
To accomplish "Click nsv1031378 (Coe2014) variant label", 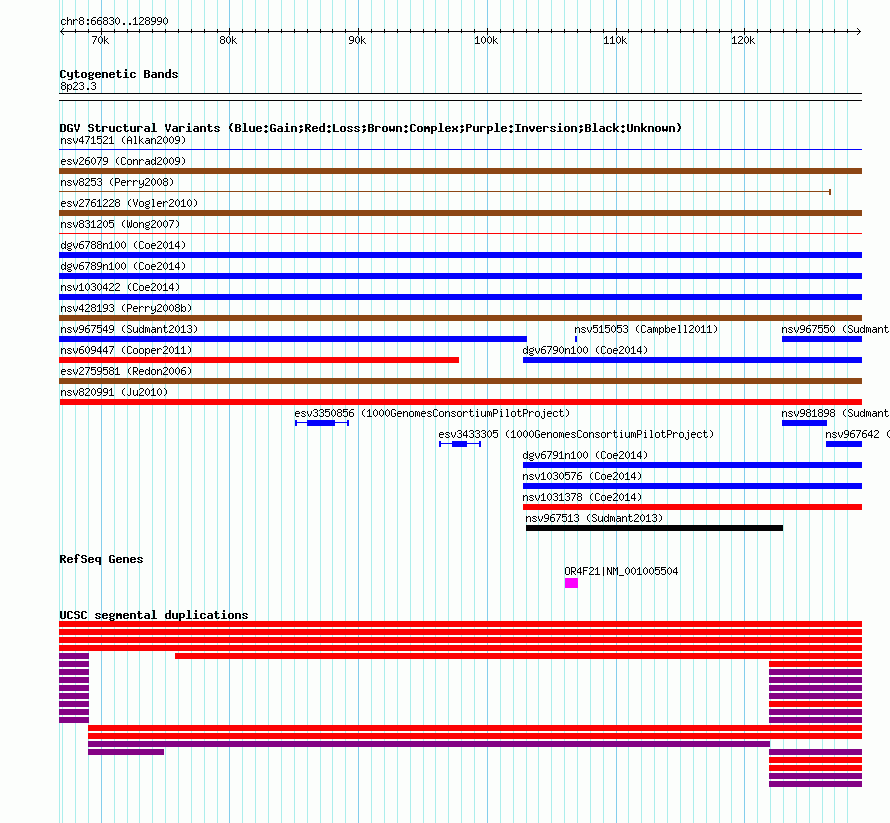I will (x=582, y=497).
